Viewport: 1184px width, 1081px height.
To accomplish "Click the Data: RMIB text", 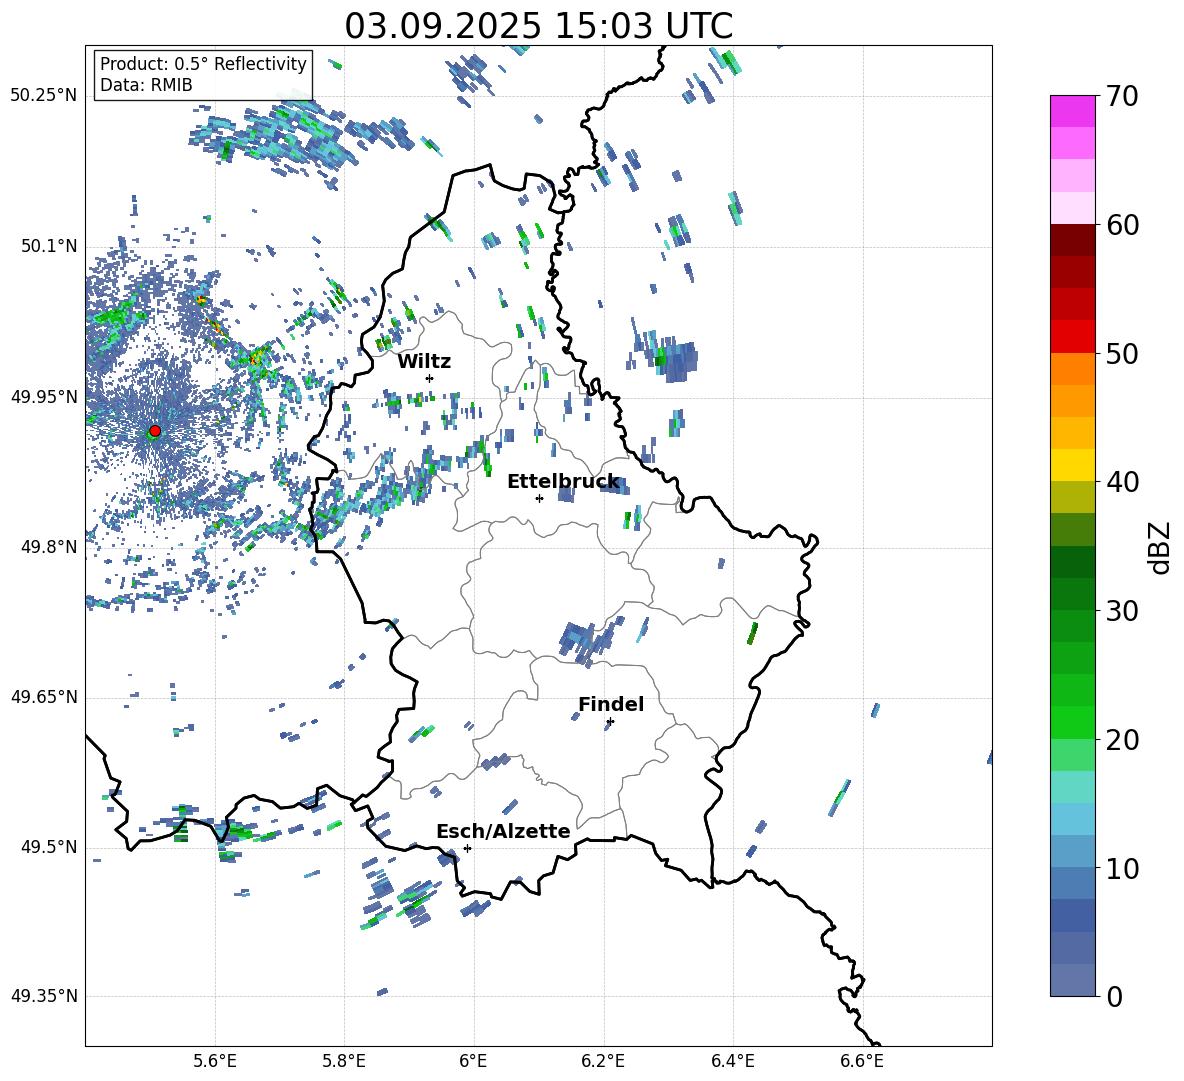I will click(146, 85).
